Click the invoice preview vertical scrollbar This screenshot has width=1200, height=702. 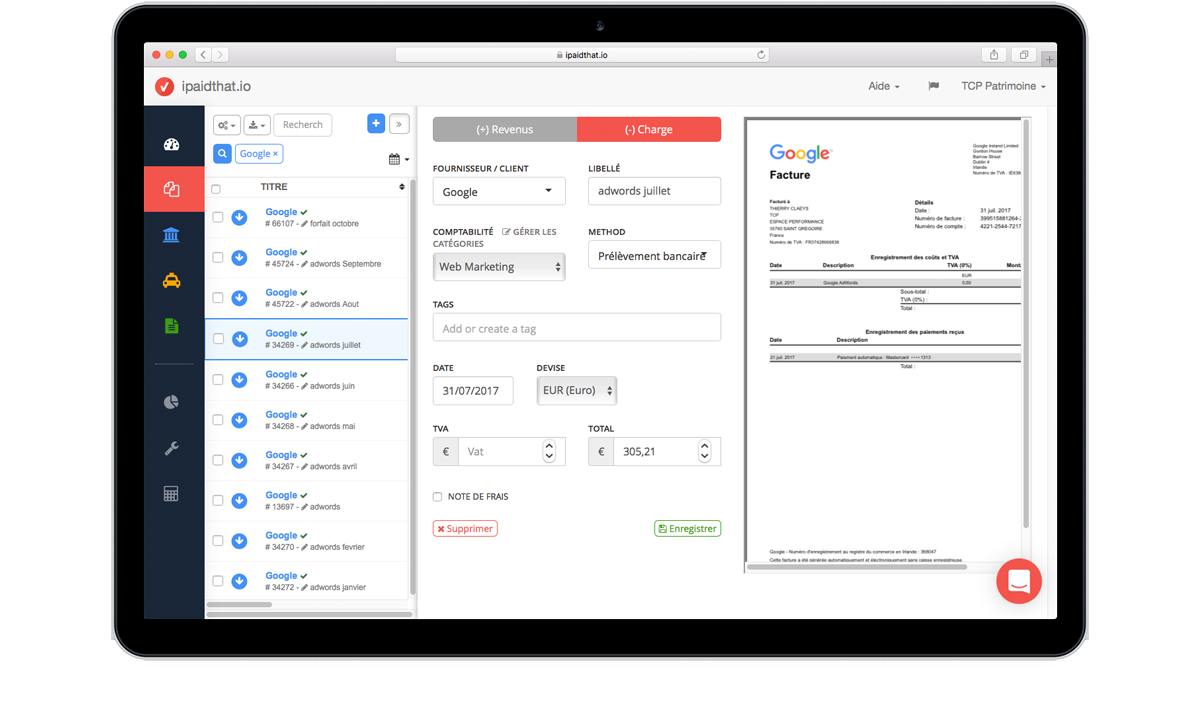[1025, 325]
